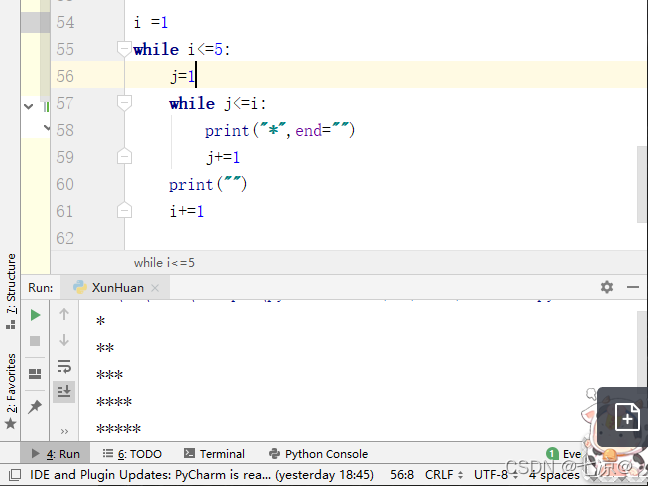Viewport: 648px width, 486px height.
Task: Toggle scroll to end of console
Action: click(64, 391)
